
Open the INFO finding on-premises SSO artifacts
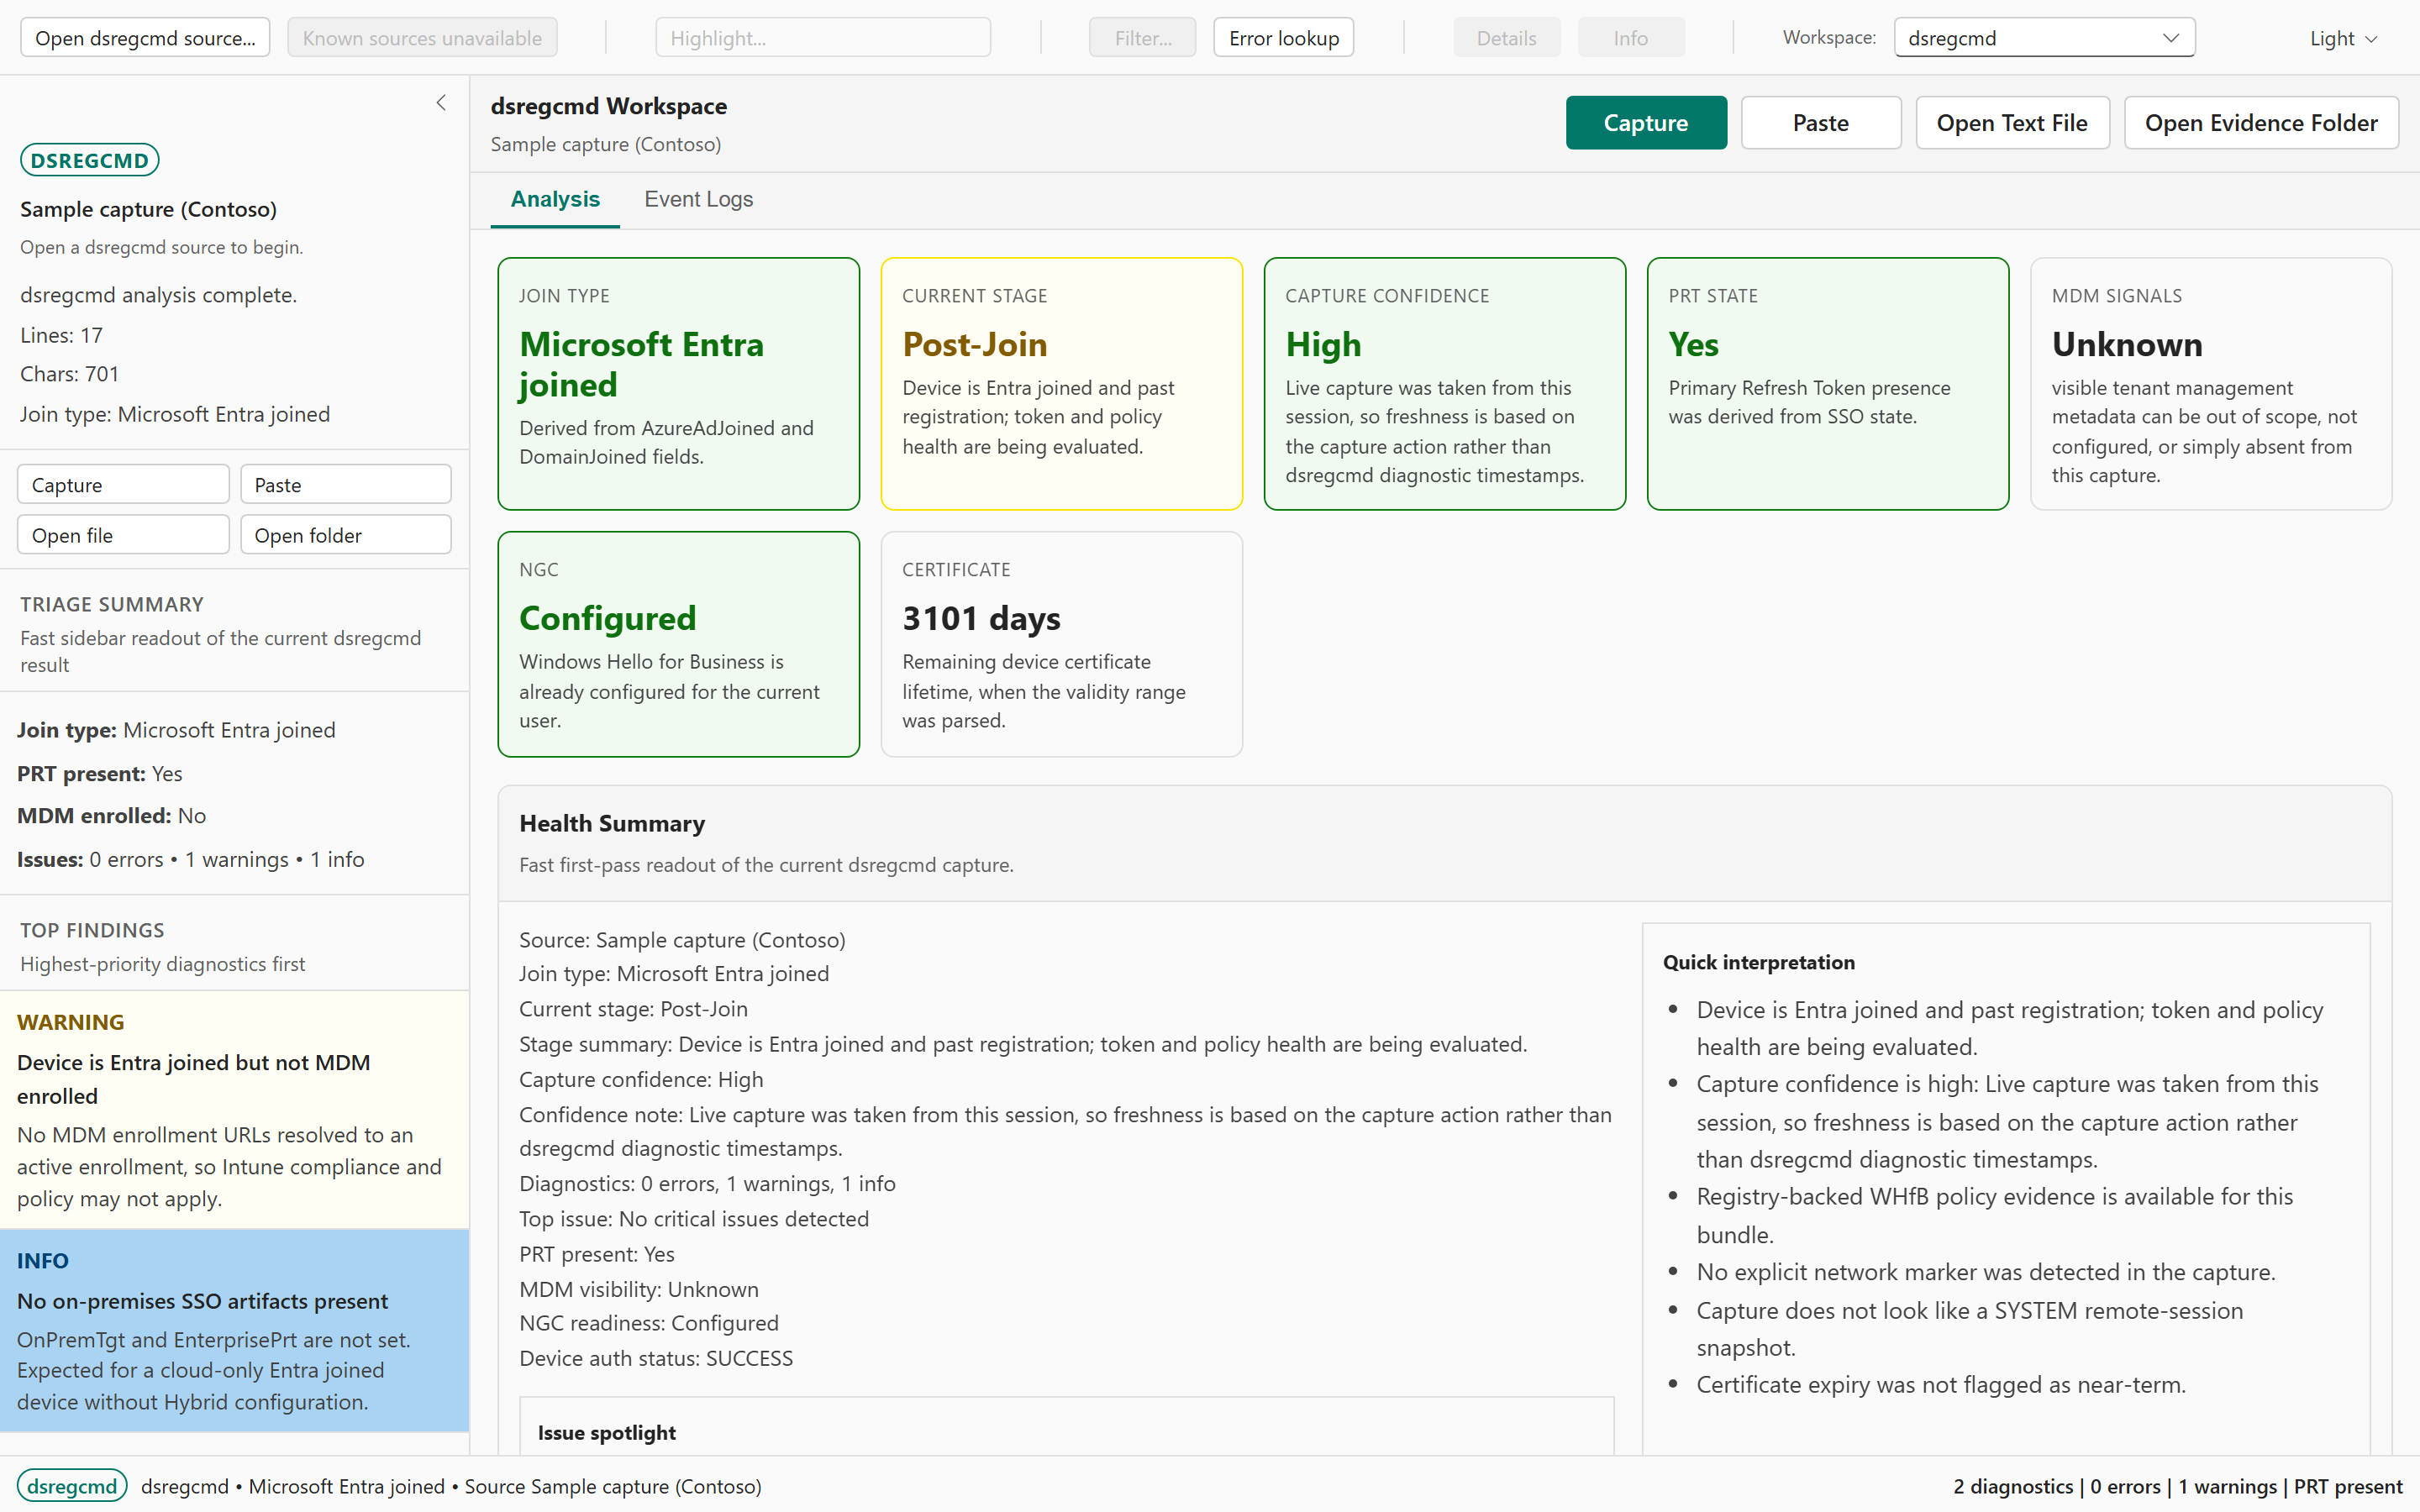pos(234,1331)
